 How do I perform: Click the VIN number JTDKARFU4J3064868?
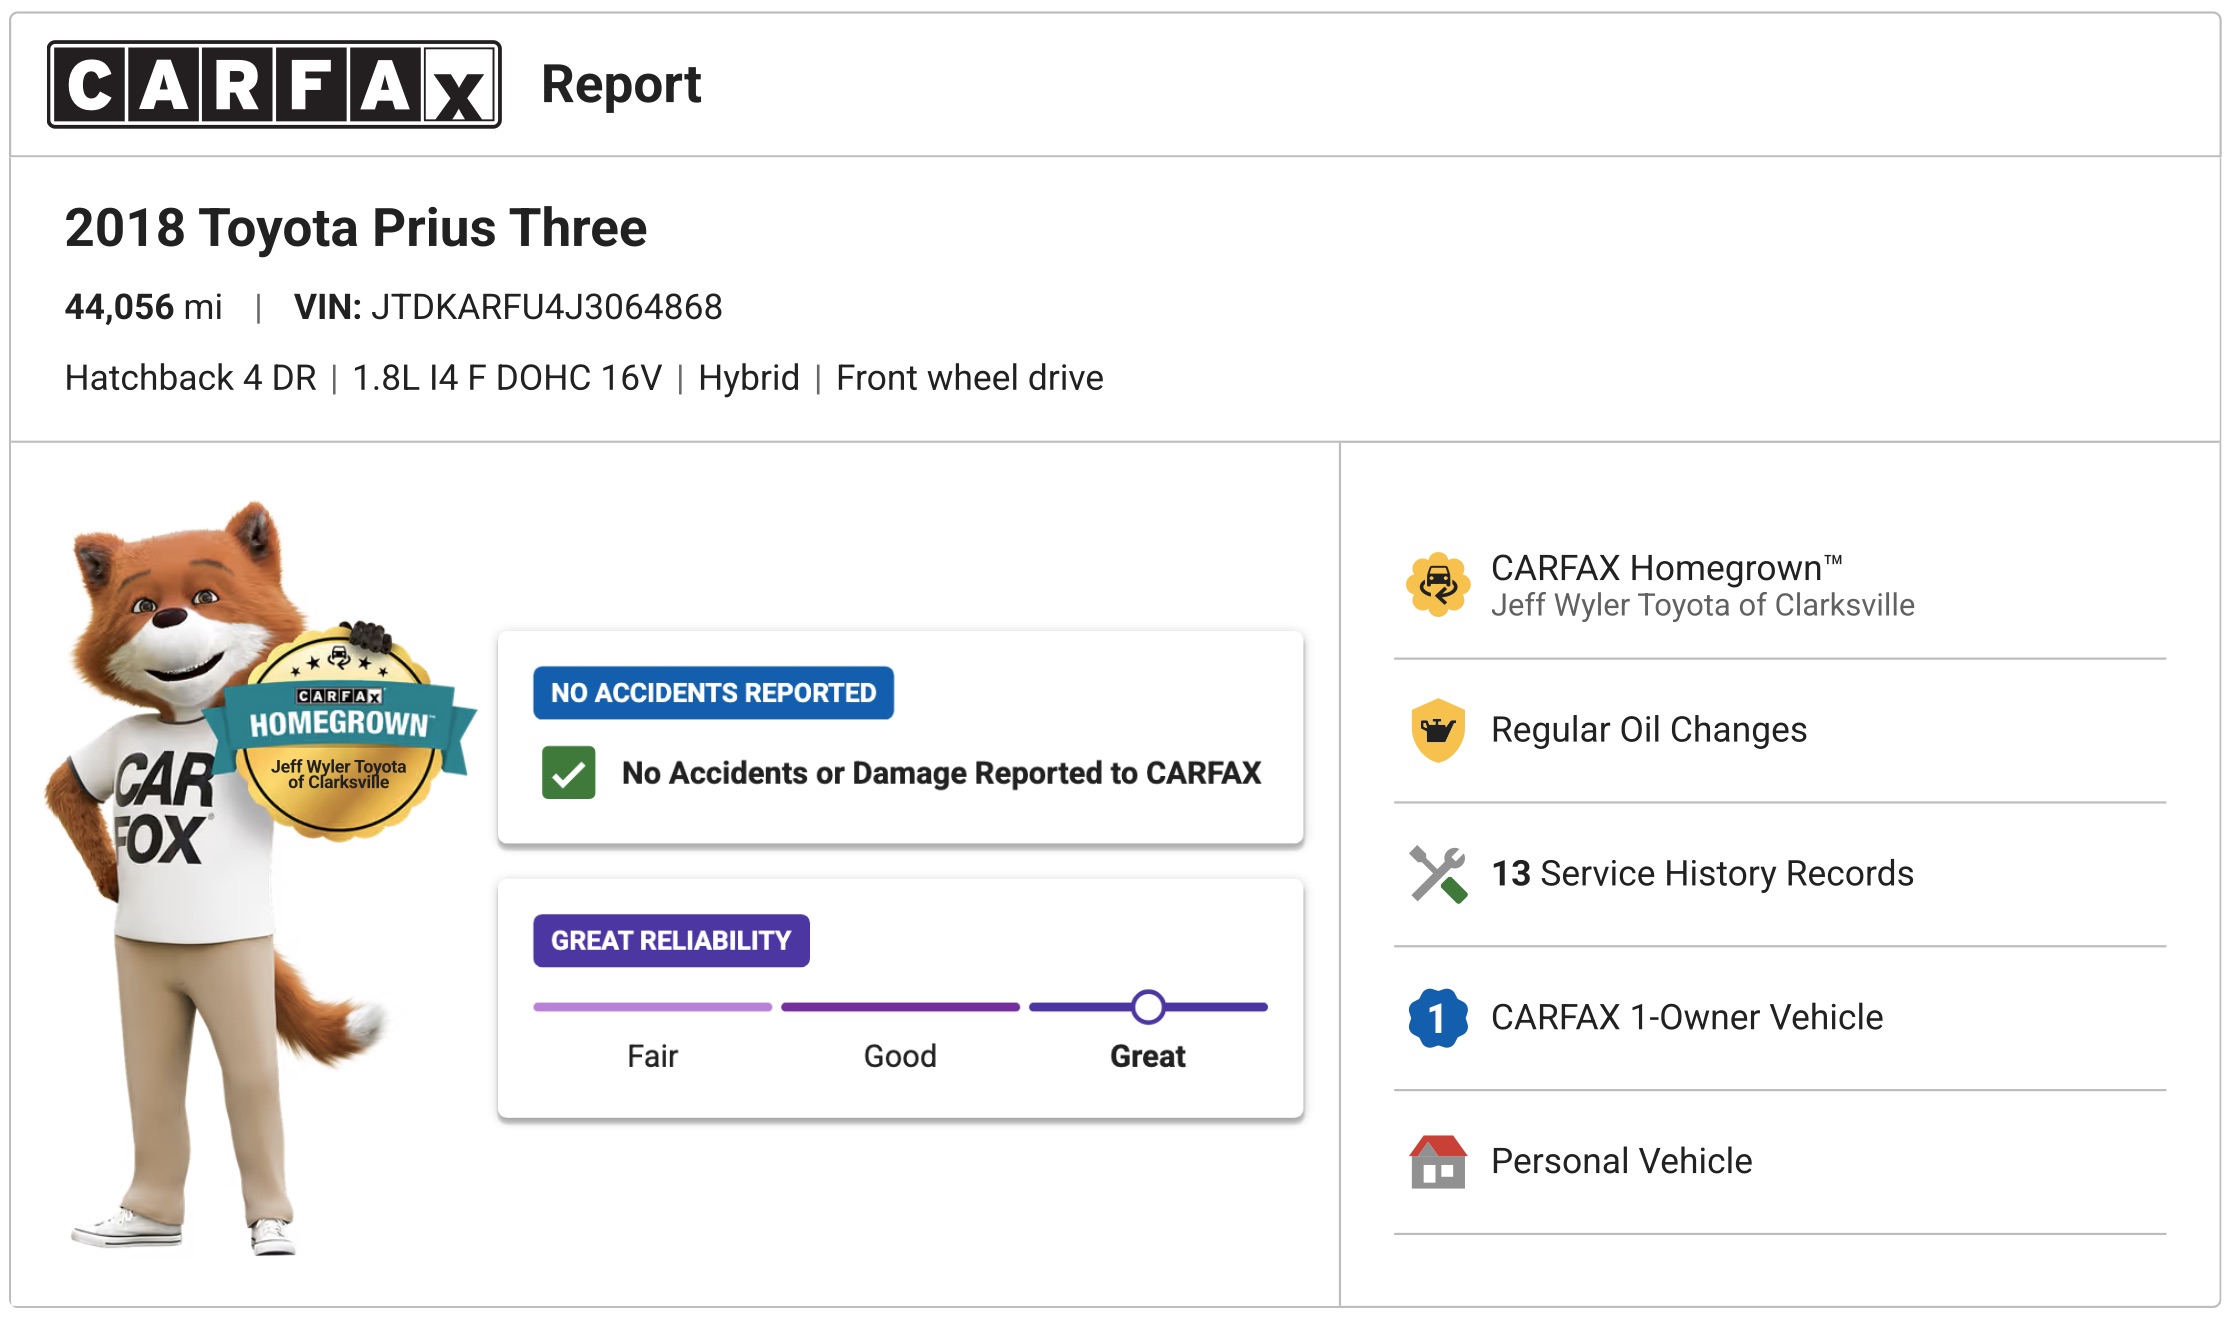547,307
